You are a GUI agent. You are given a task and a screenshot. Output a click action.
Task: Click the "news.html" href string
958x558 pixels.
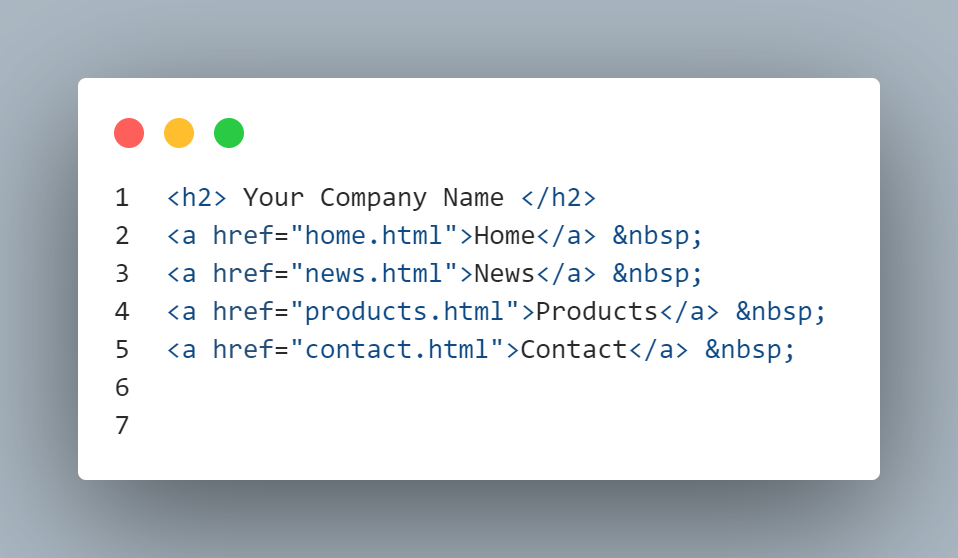pyautogui.click(x=374, y=273)
